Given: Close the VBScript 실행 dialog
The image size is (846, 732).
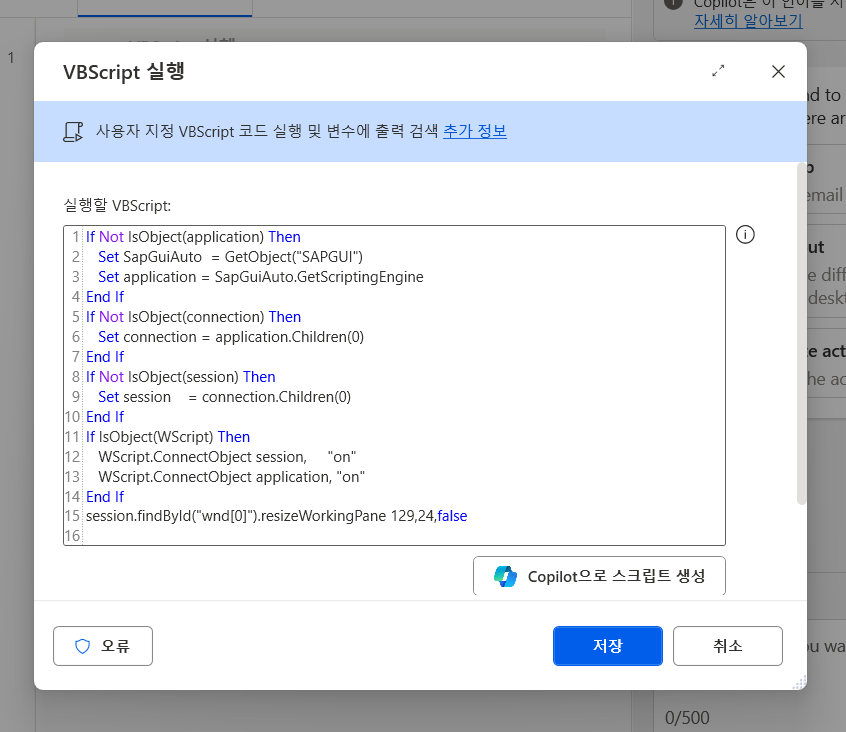Looking at the screenshot, I should point(778,71).
